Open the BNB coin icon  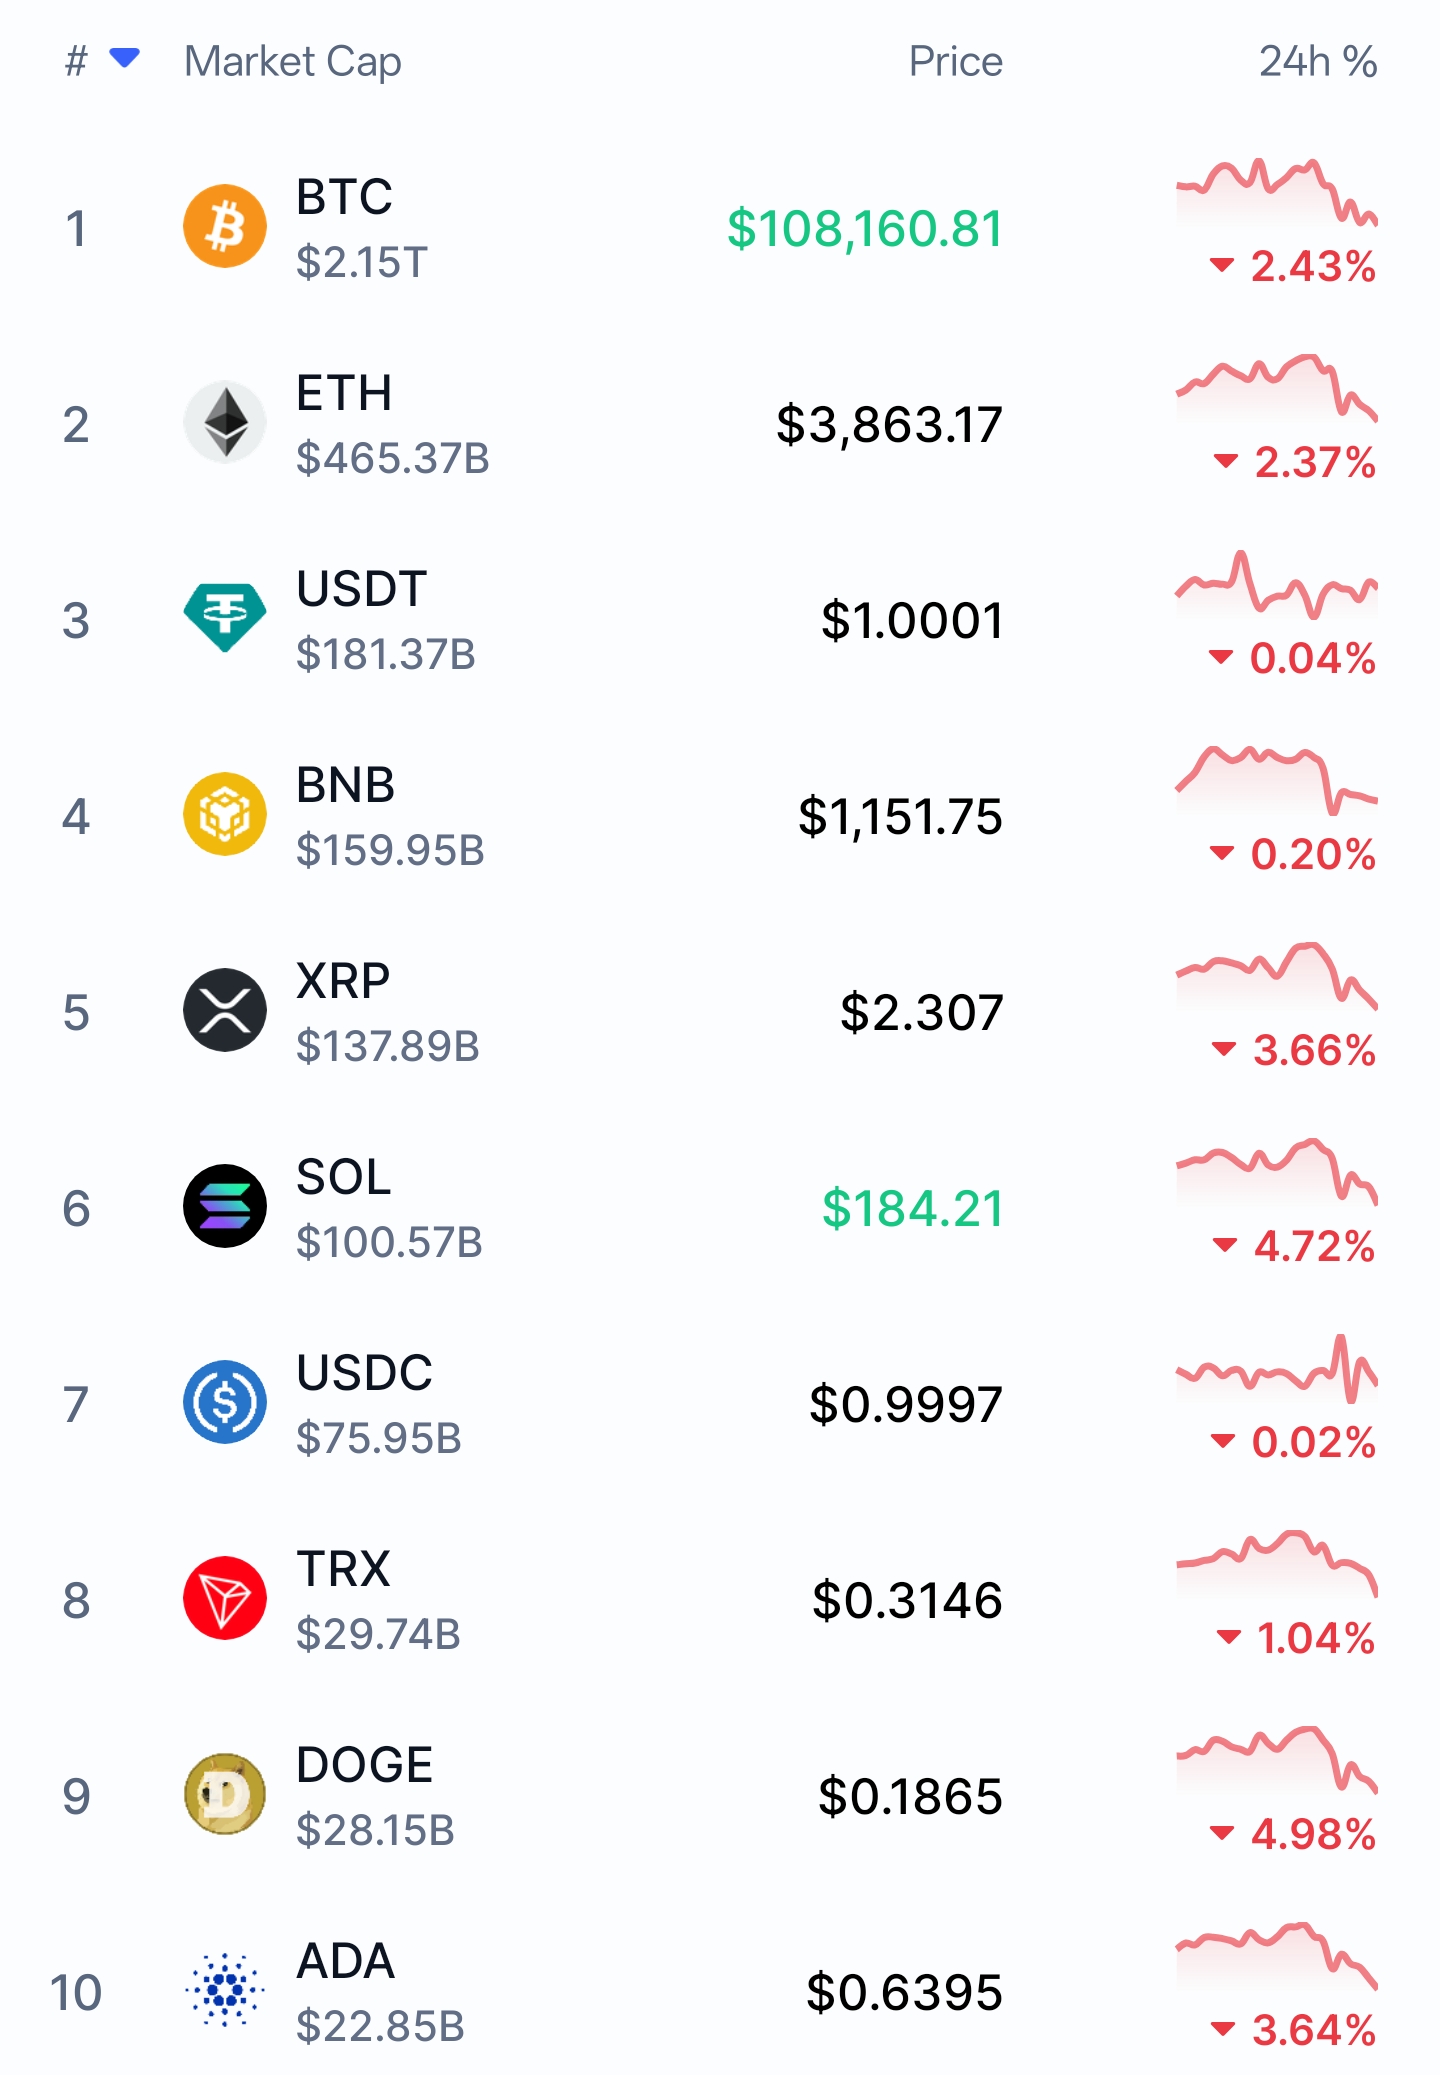225,814
